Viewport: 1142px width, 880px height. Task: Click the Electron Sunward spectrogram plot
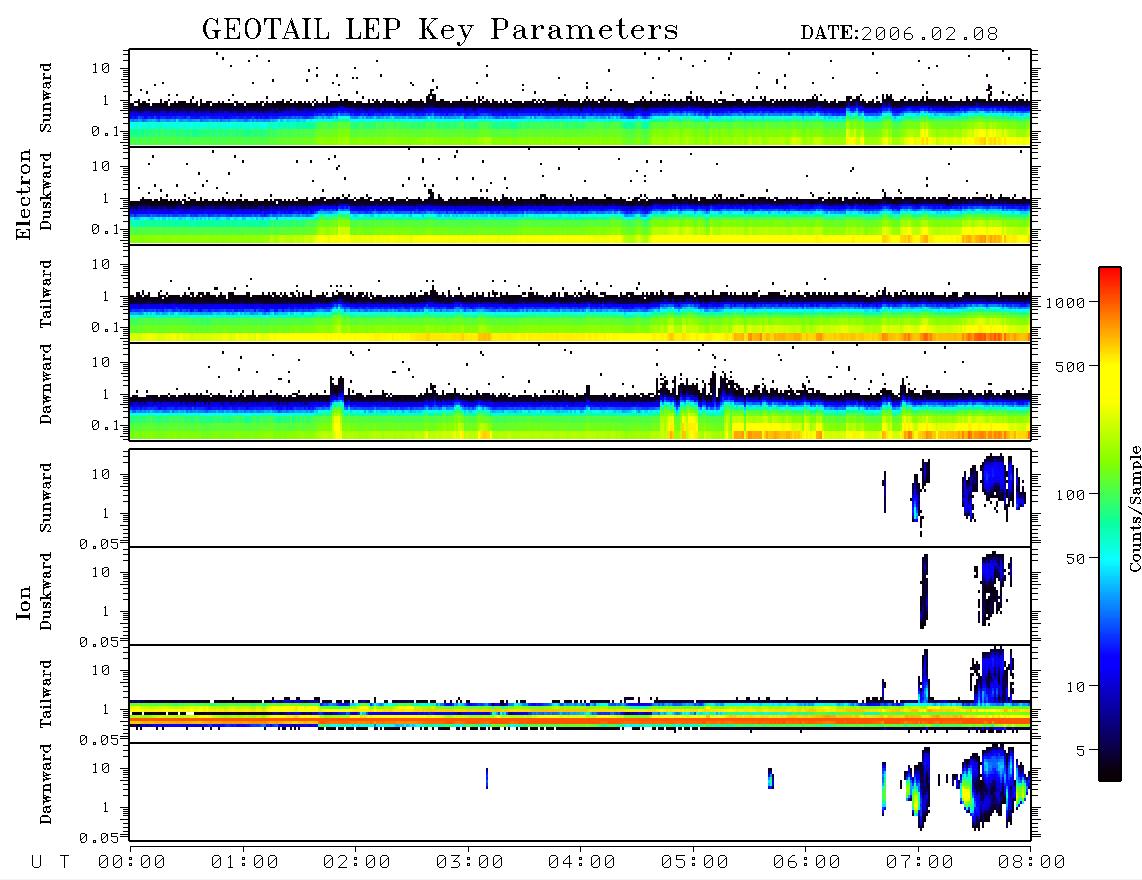(580, 98)
